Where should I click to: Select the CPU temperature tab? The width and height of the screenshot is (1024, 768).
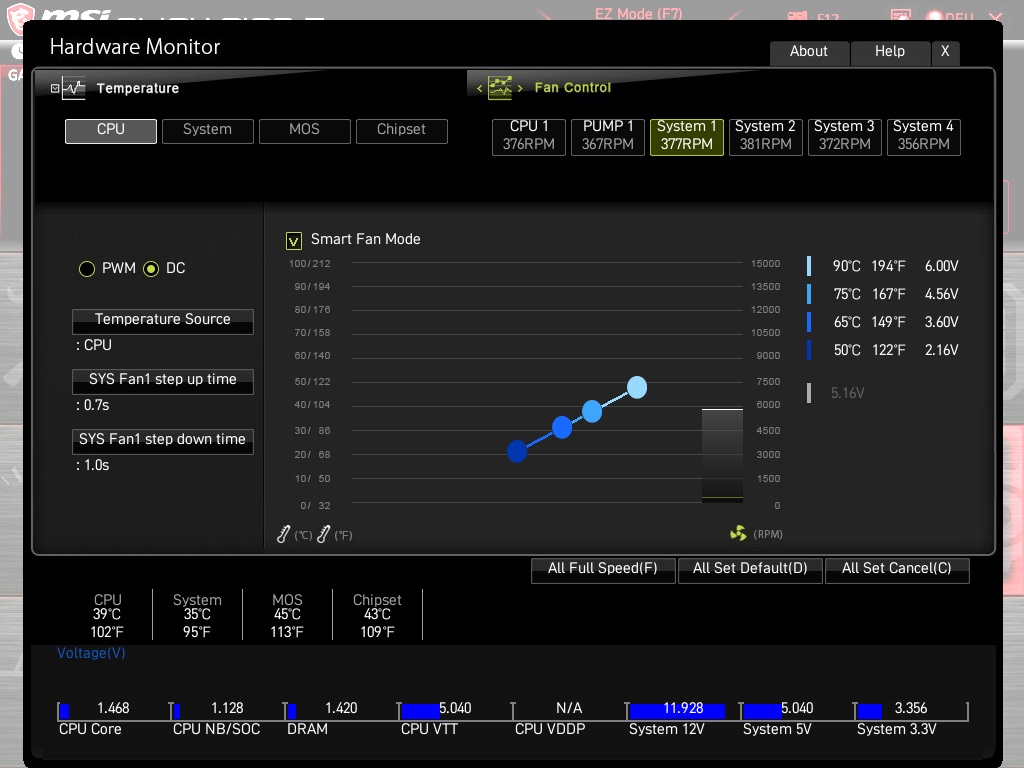(x=111, y=131)
